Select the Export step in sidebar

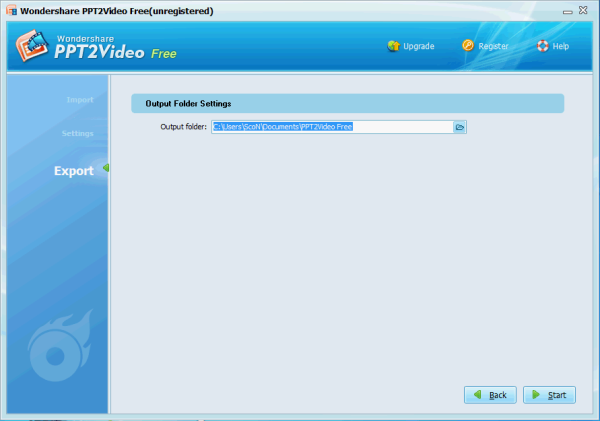click(x=74, y=171)
